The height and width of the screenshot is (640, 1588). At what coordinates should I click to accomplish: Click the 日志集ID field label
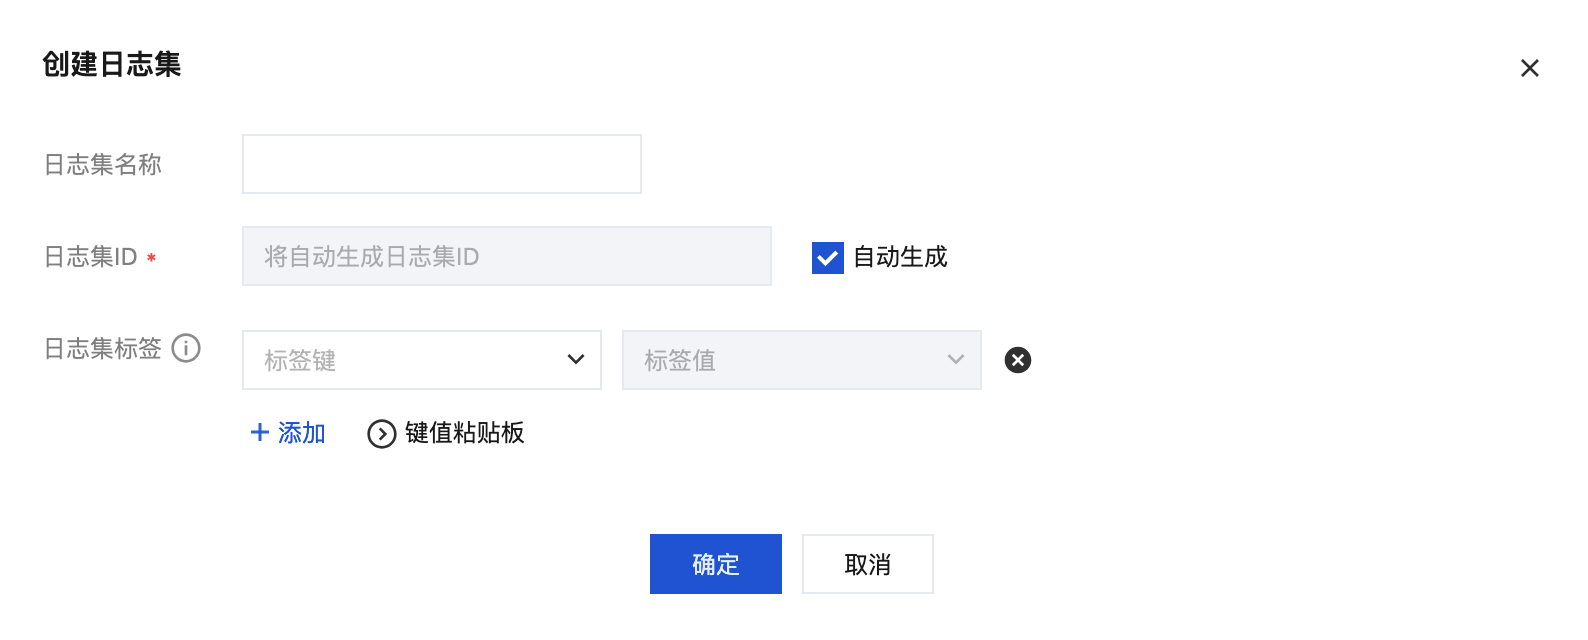[91, 257]
